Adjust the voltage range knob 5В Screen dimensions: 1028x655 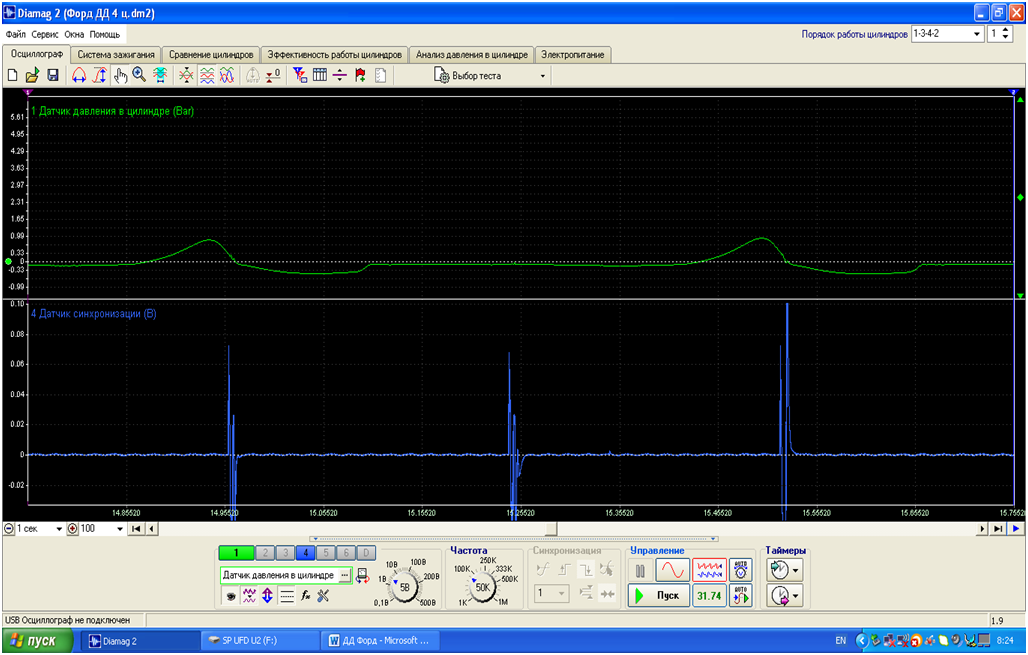(405, 587)
